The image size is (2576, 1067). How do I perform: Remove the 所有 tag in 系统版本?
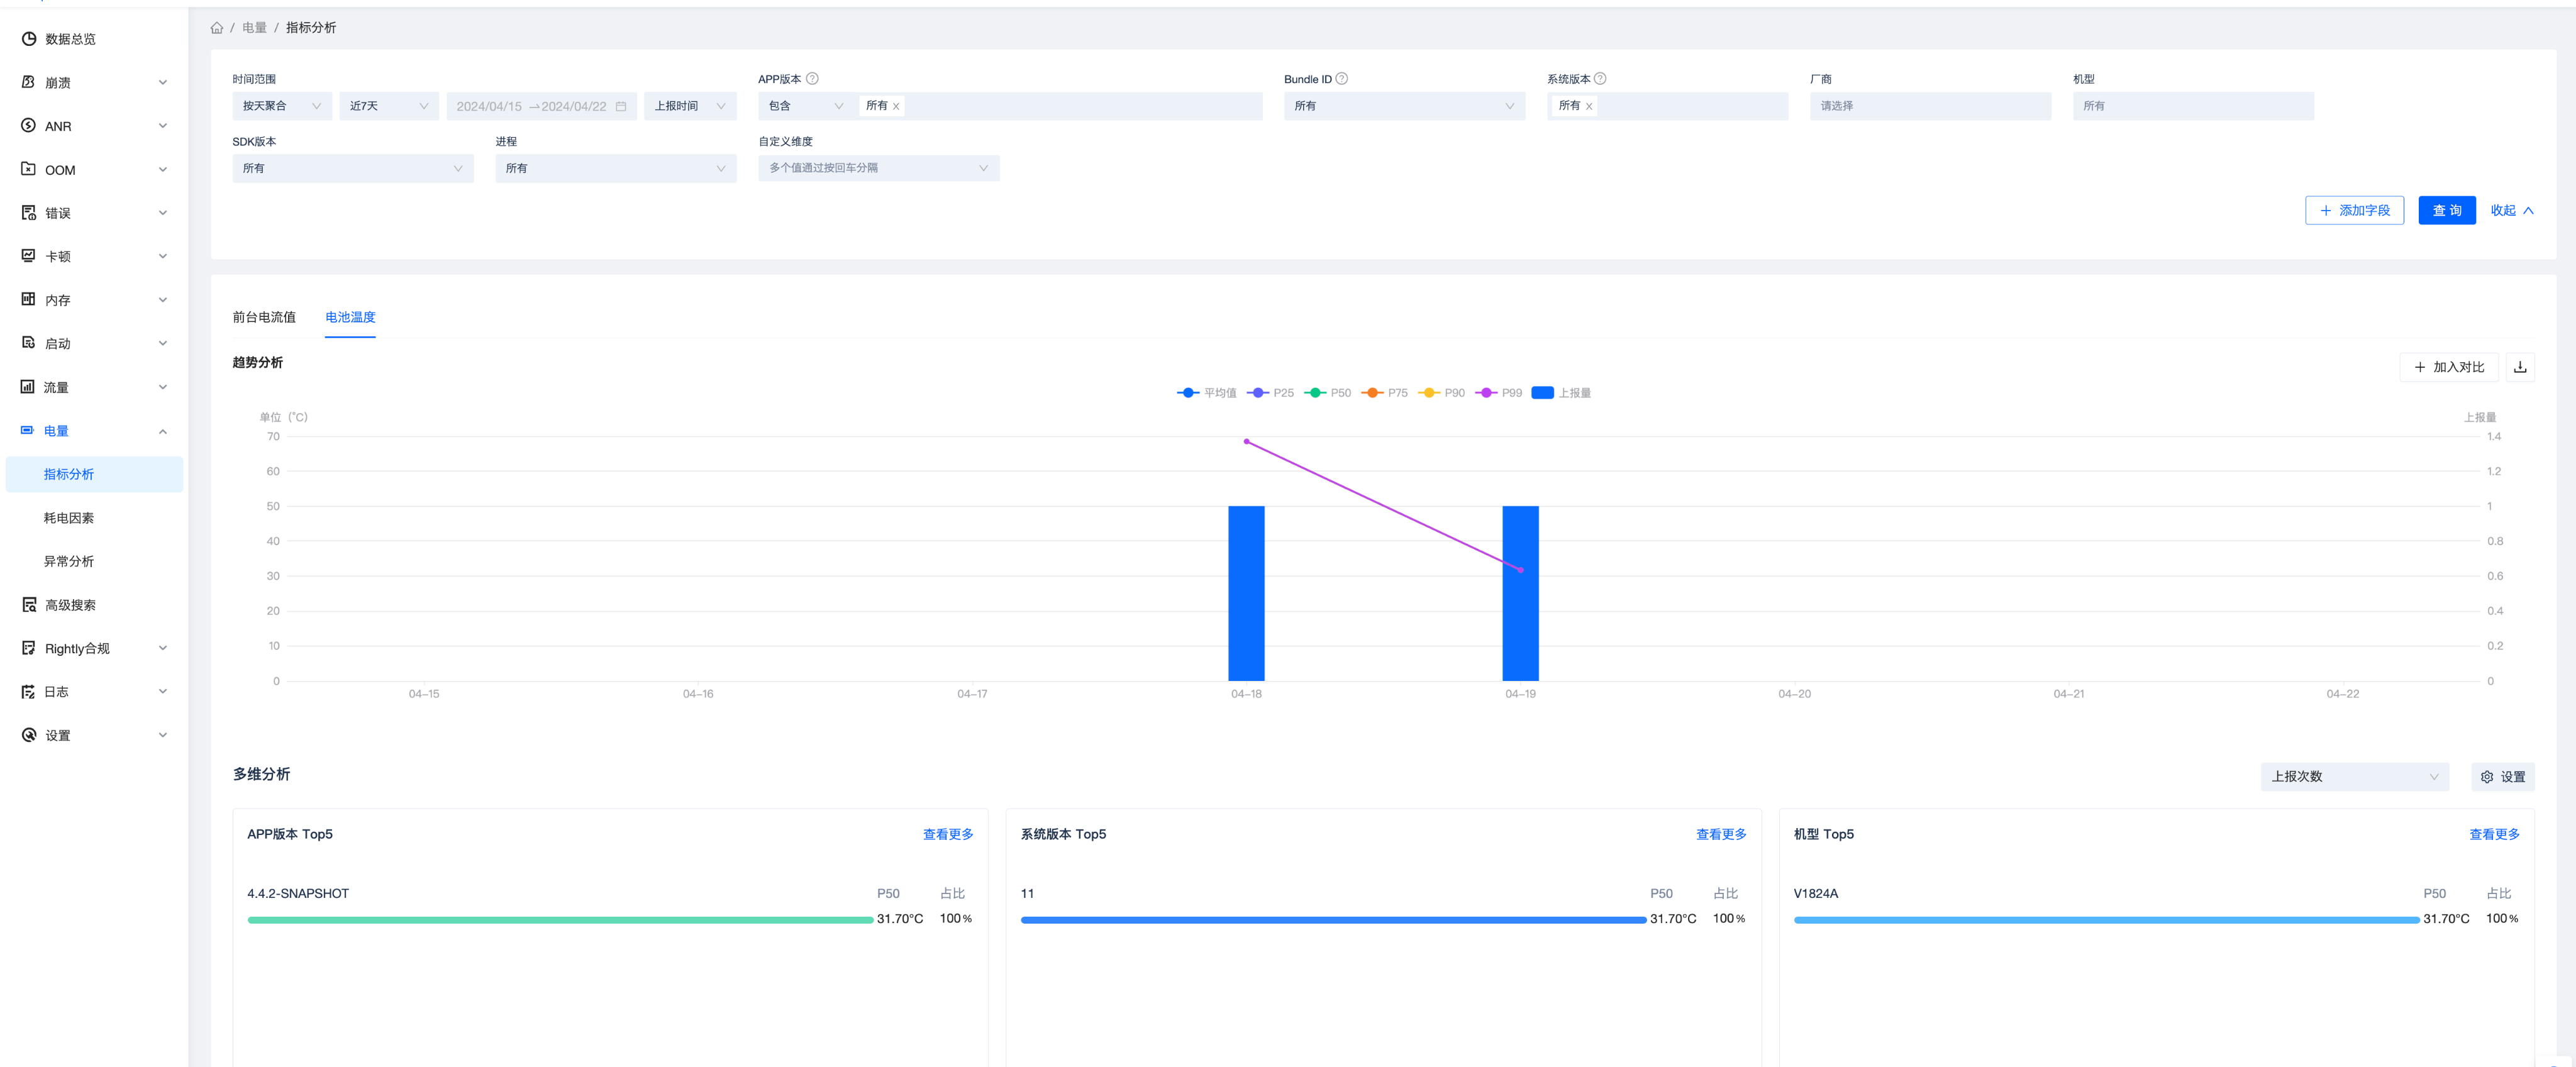(1589, 106)
